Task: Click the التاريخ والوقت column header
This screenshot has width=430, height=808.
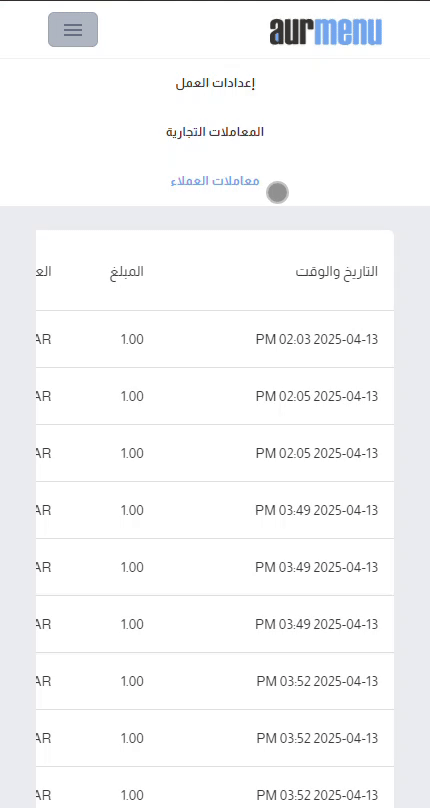Action: 336,272
